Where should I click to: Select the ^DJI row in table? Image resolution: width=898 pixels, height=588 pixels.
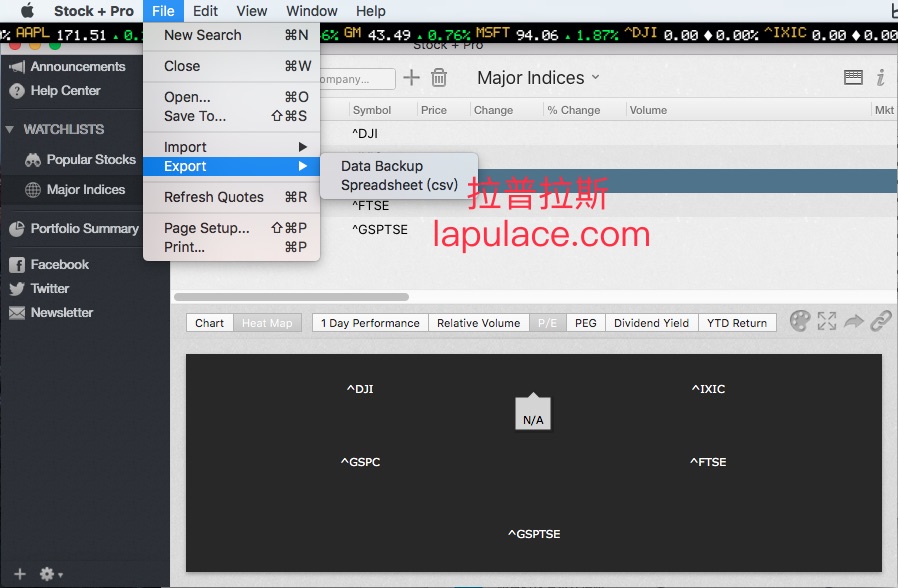tap(608, 133)
